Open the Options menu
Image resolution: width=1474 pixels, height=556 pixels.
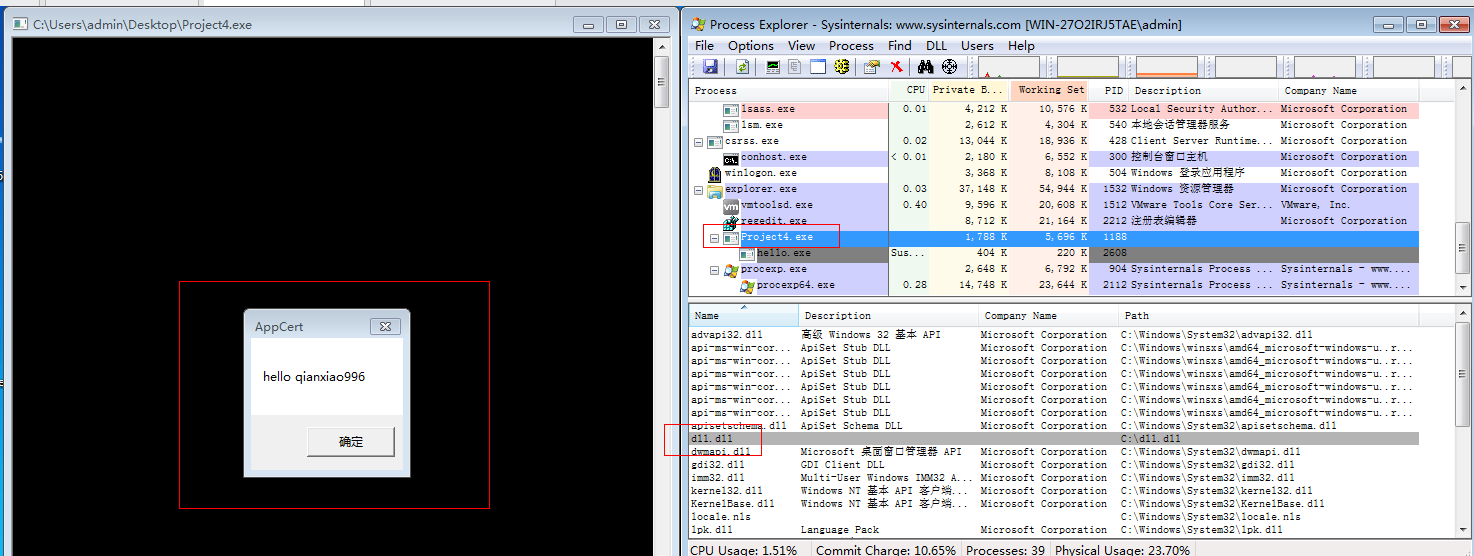coord(751,46)
